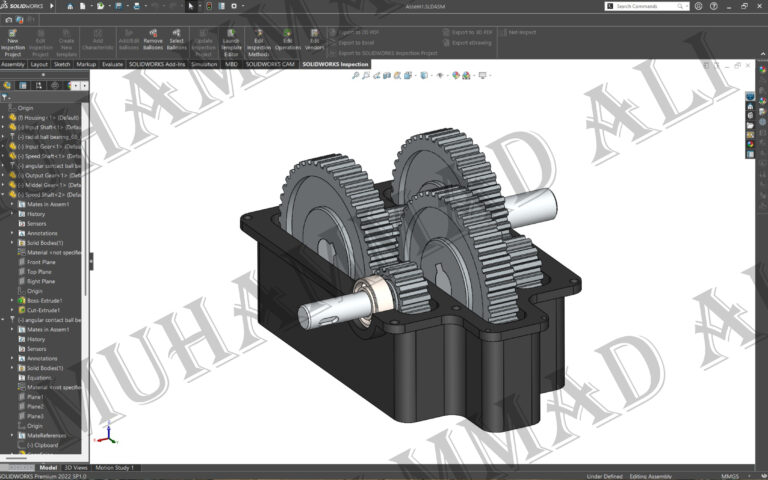768x480 pixels.
Task: Click the Edit Appearance color sphere
Action: tap(455, 75)
